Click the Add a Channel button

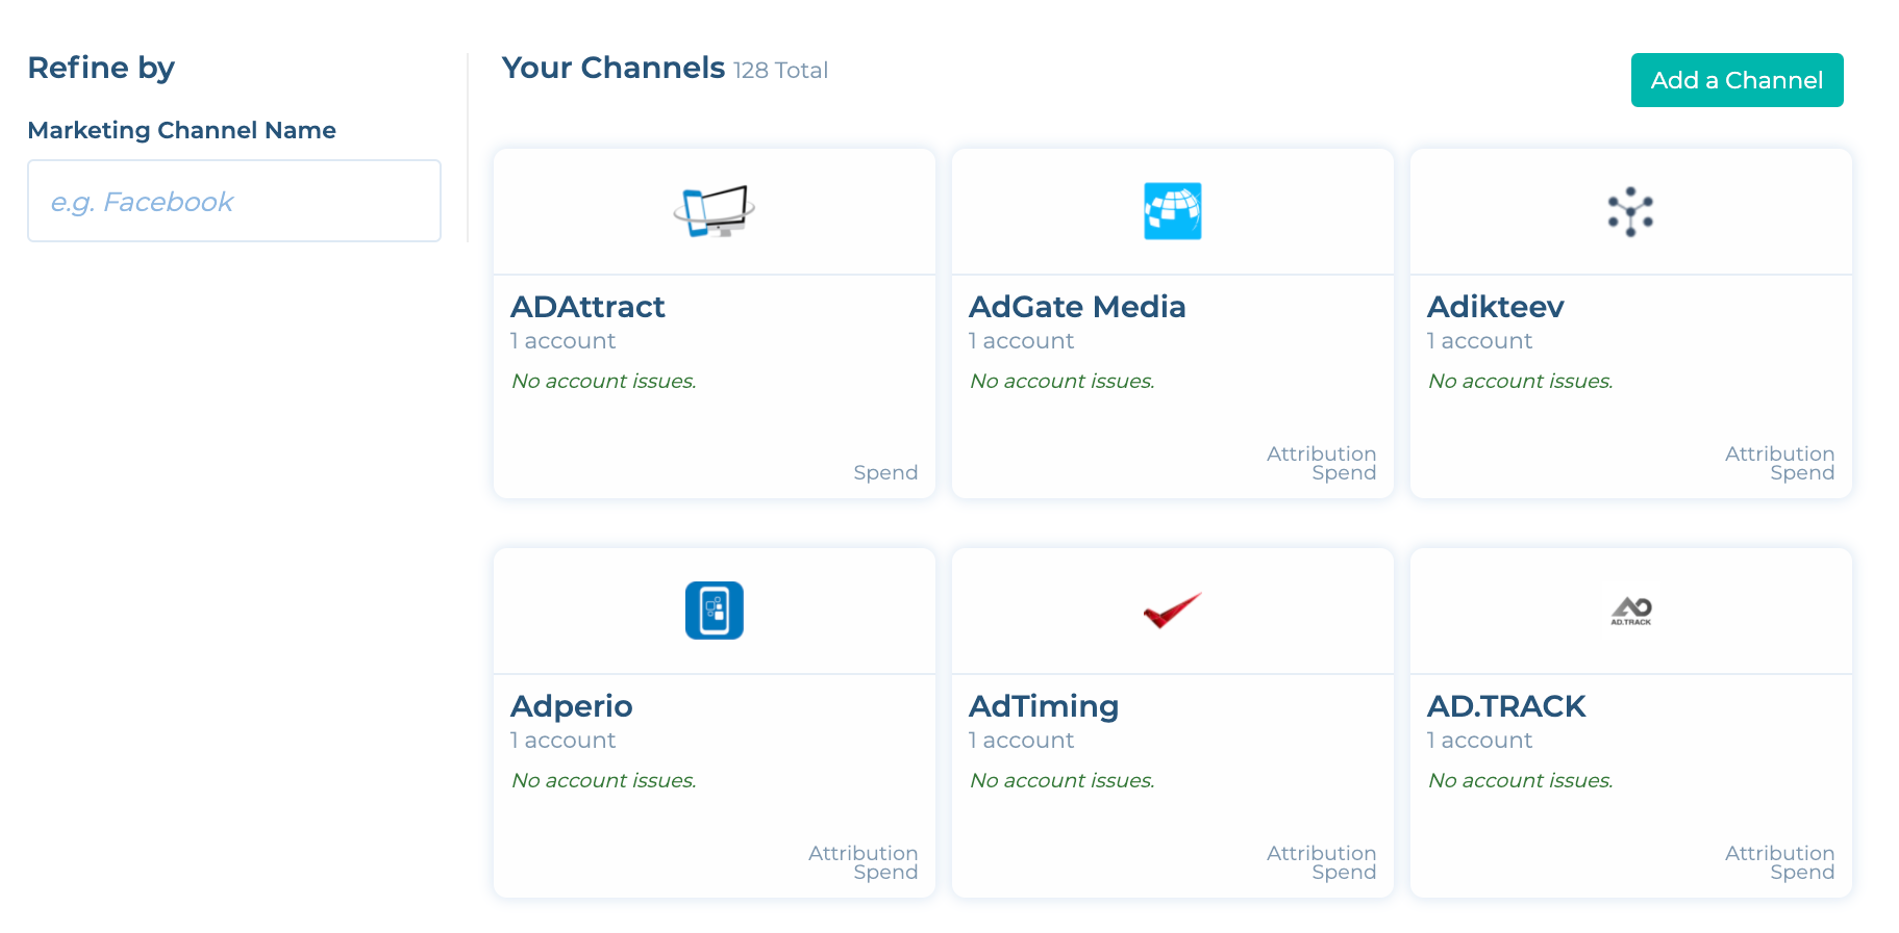pyautogui.click(x=1737, y=80)
